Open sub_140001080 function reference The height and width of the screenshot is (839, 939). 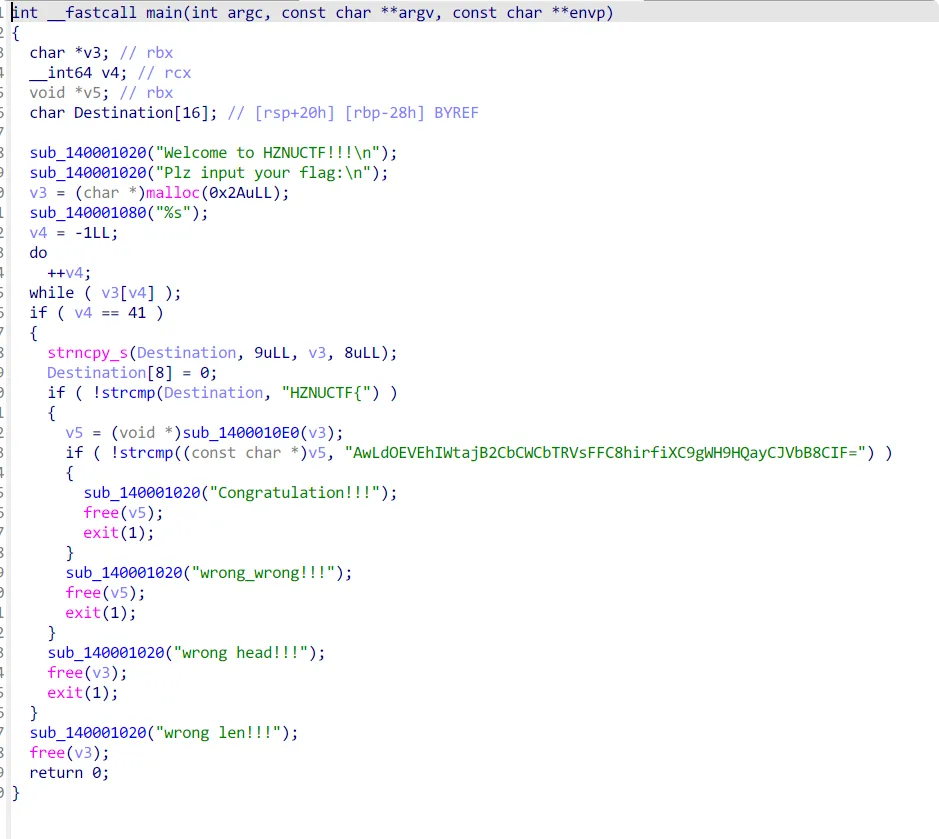[x=88, y=213]
